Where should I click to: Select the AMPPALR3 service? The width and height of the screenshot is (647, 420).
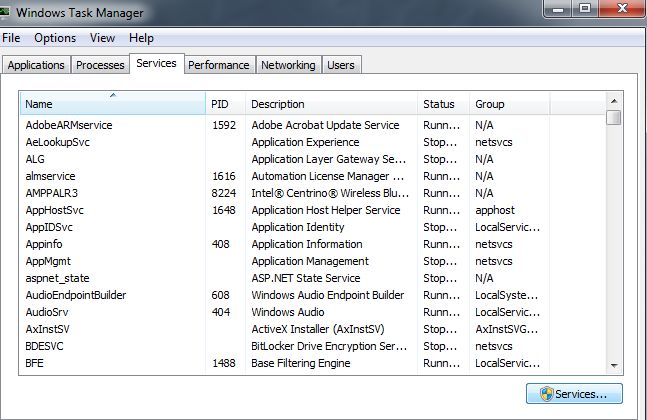pos(313,193)
